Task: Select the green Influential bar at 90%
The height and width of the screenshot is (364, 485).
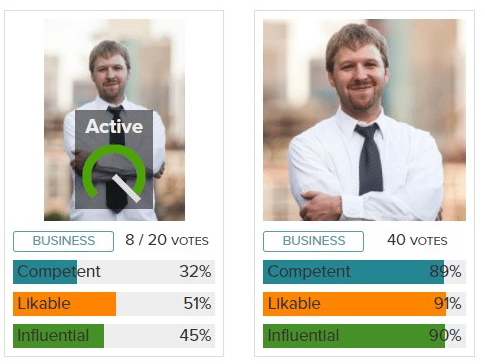Action: tap(364, 336)
